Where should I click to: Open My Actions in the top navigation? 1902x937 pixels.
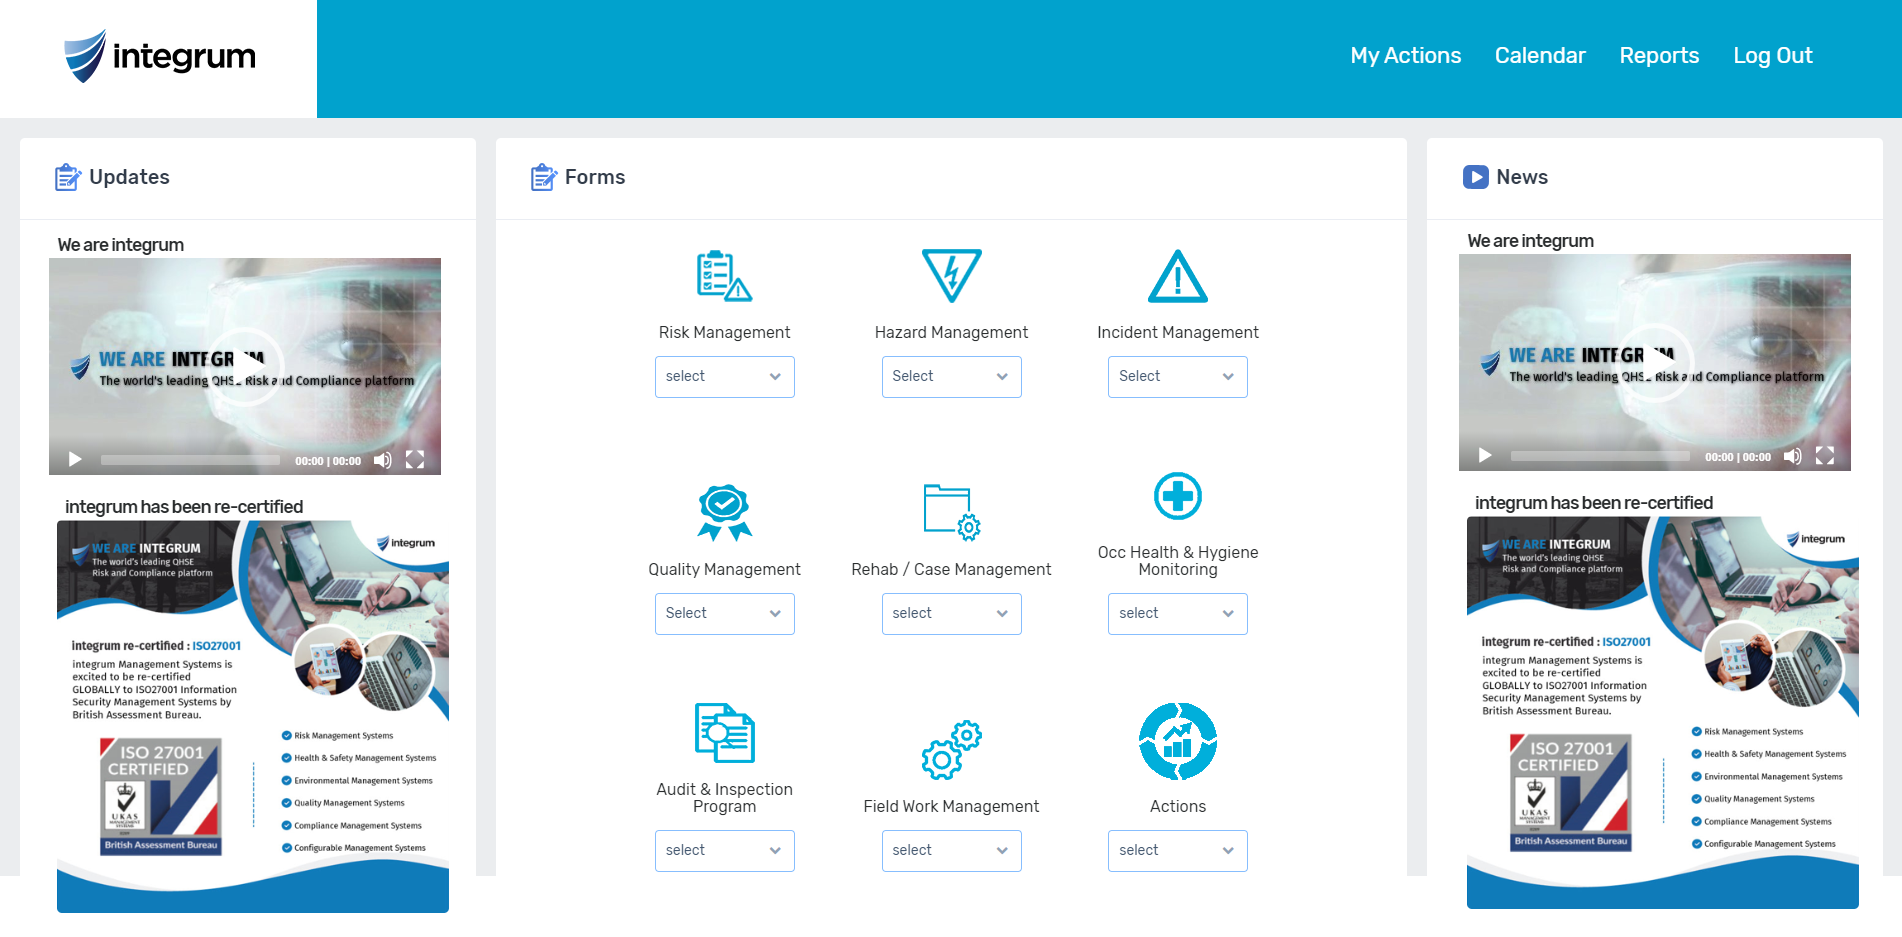[x=1405, y=56]
